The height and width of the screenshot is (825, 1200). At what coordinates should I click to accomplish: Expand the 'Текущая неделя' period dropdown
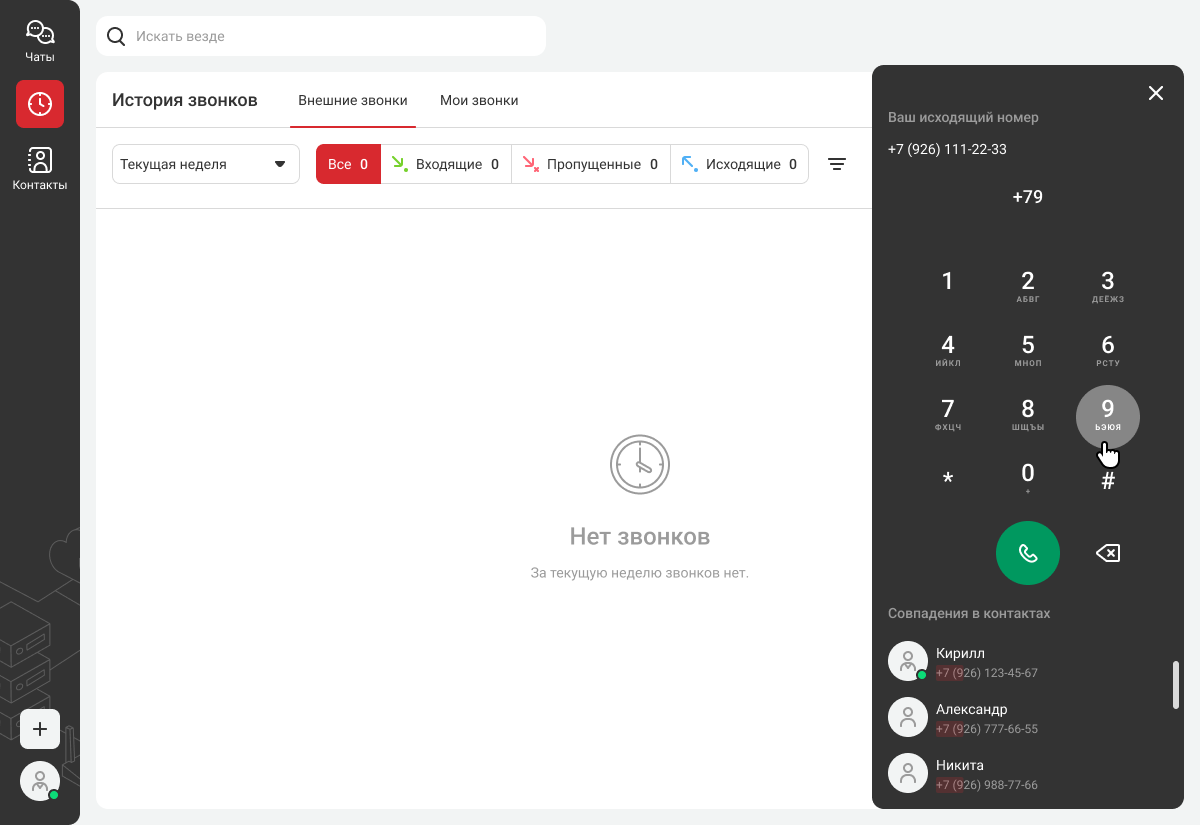pos(206,164)
